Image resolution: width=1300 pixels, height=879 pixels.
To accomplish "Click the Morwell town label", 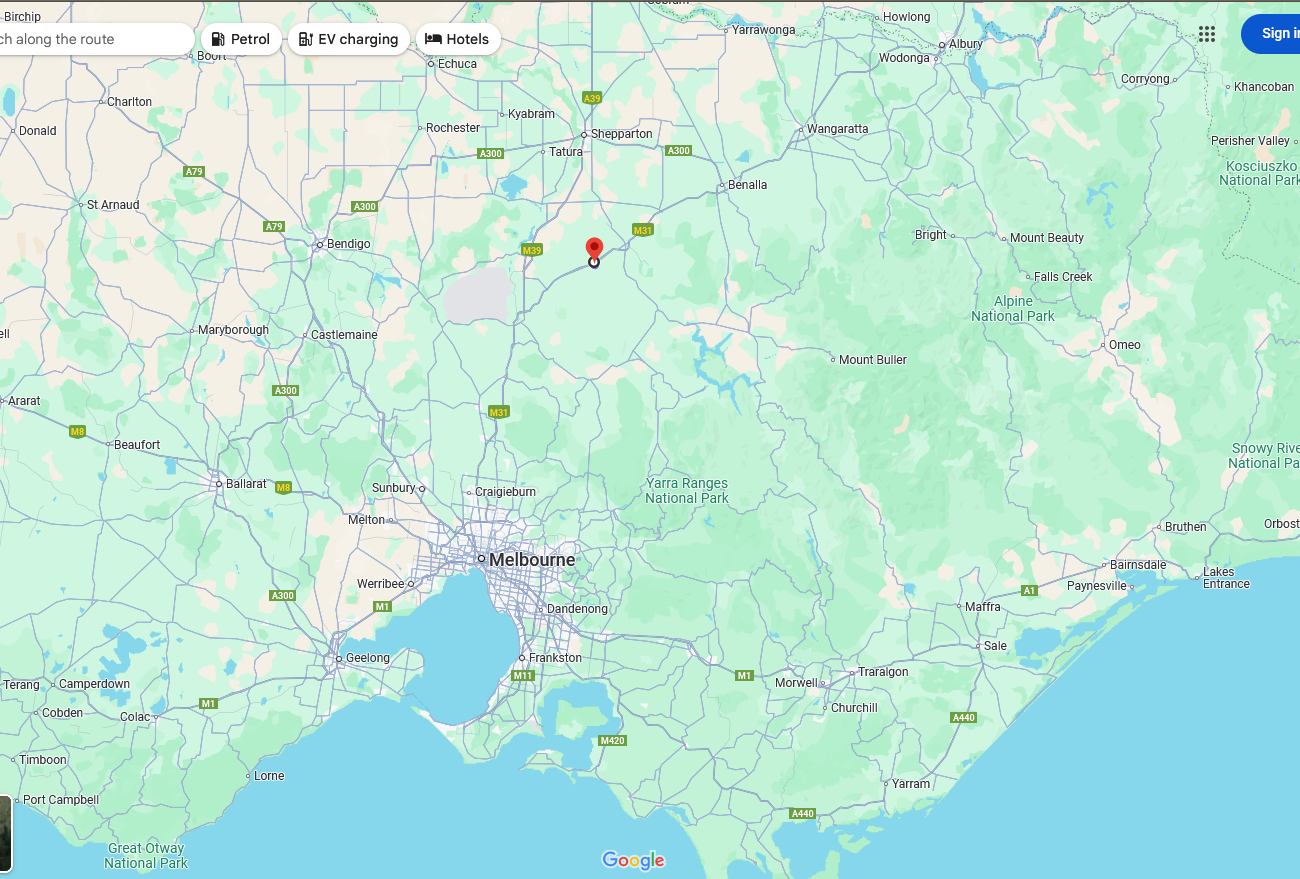I will coord(796,683).
